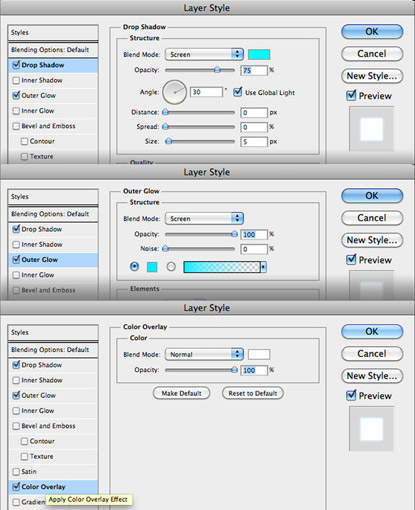Toggle Use Global Light checkbox
Screen dimensions: 415x510
pyautogui.click(x=238, y=92)
